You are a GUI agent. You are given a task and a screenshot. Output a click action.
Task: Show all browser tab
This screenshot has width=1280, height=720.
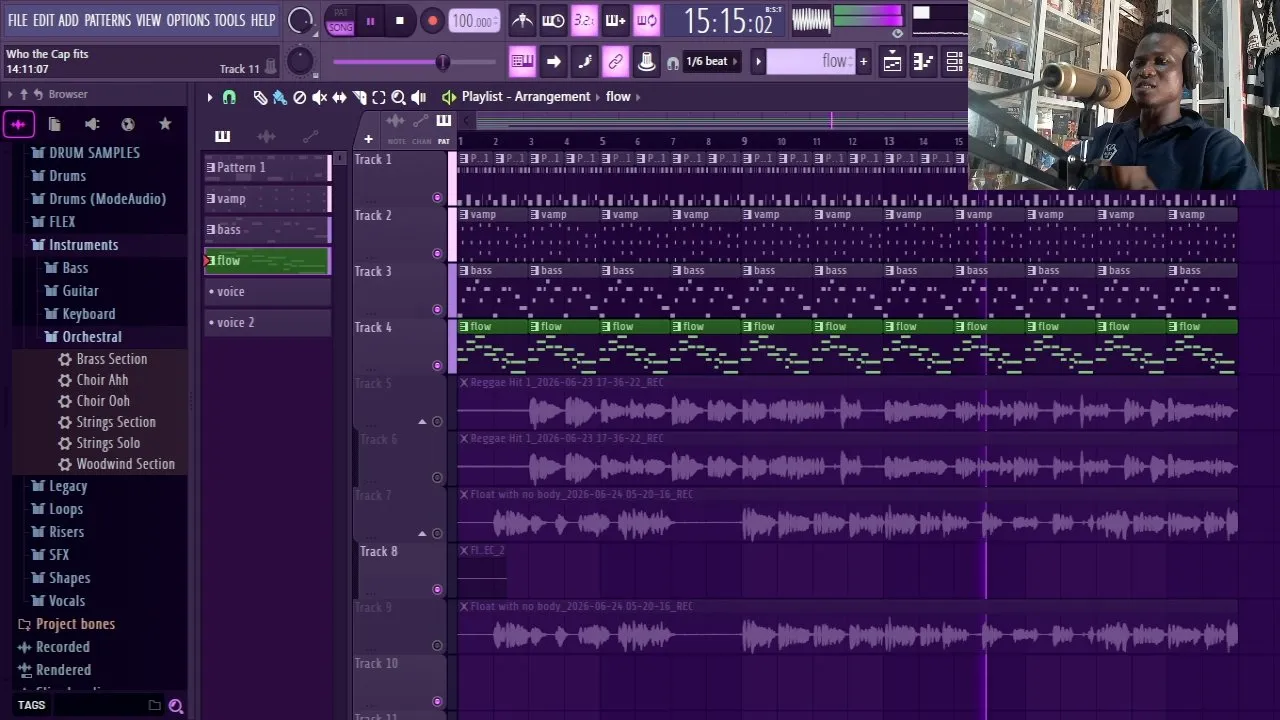pyautogui.click(x=18, y=124)
